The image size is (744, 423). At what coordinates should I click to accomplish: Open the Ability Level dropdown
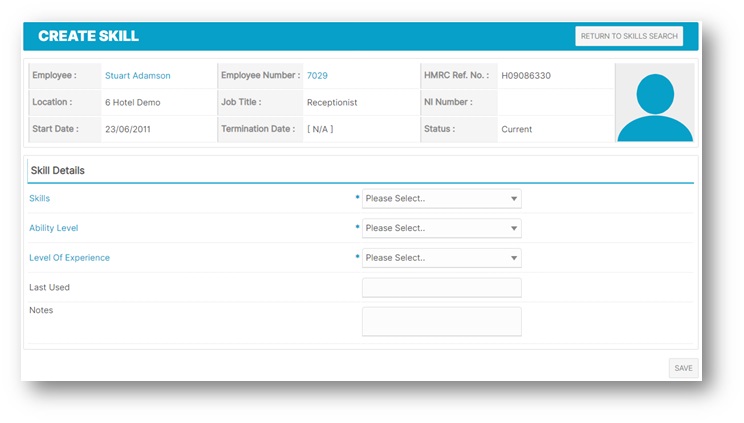tap(441, 228)
